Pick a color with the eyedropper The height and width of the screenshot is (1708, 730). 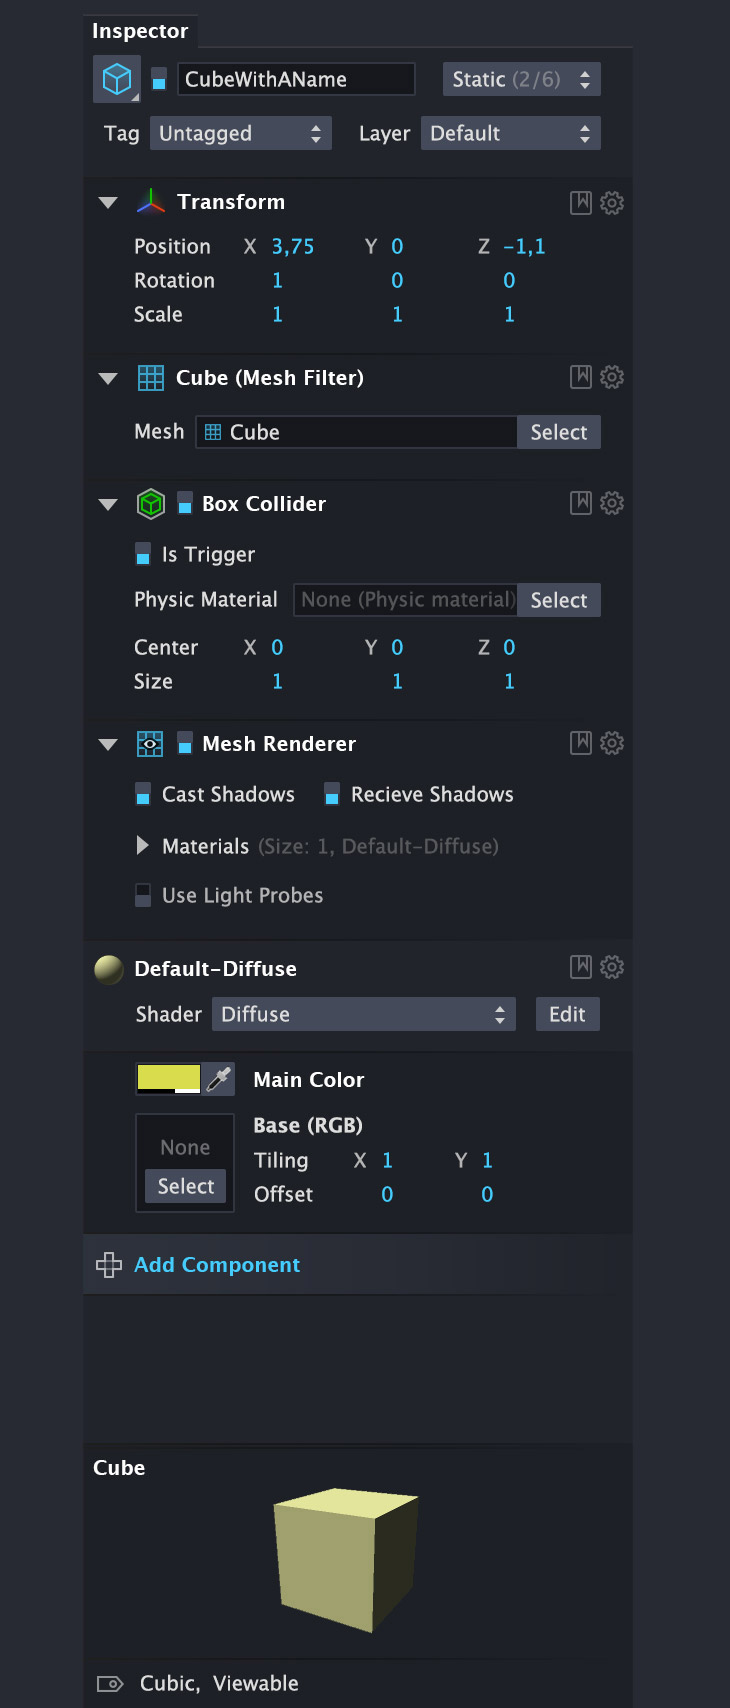tap(219, 1079)
